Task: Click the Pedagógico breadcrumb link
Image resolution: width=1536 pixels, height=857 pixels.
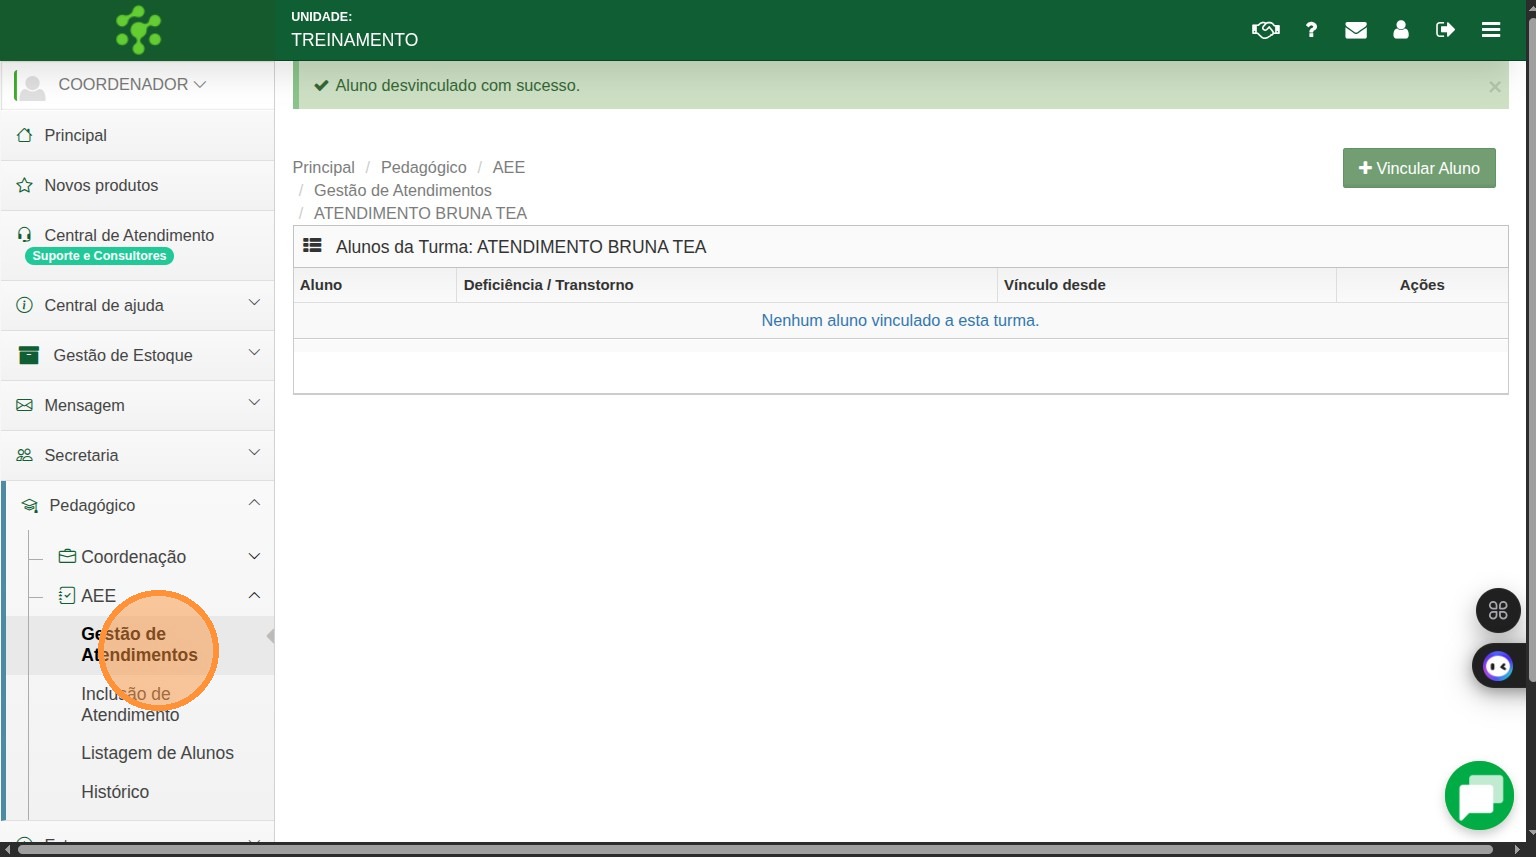Action: point(423,167)
